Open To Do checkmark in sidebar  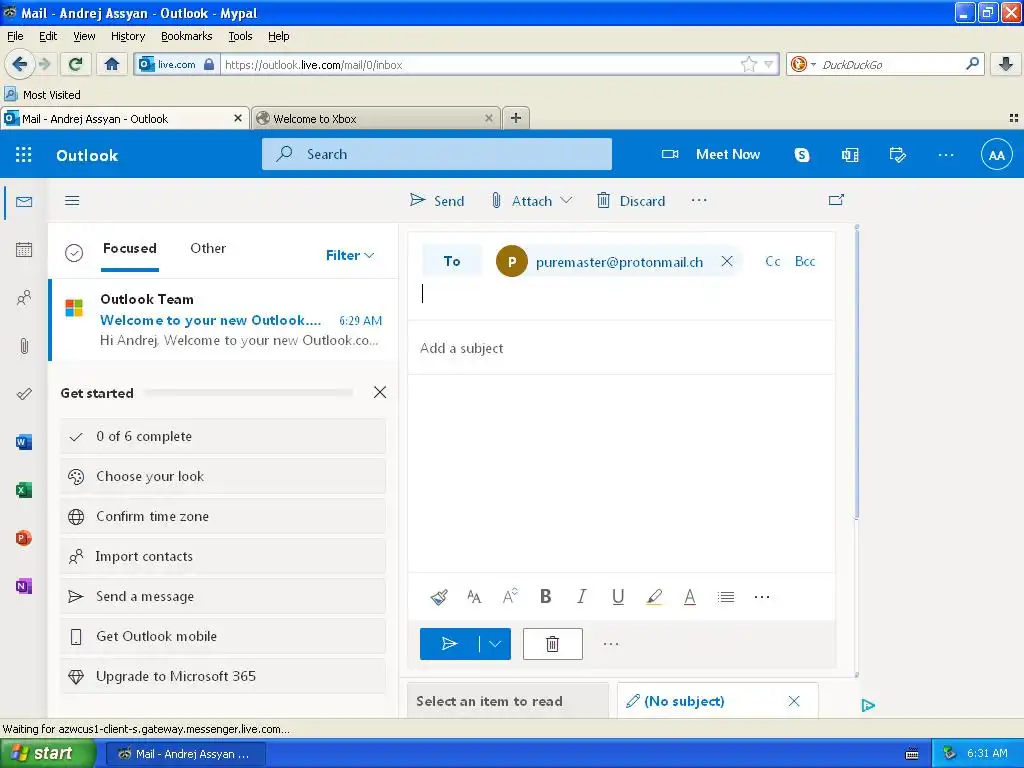coord(24,394)
